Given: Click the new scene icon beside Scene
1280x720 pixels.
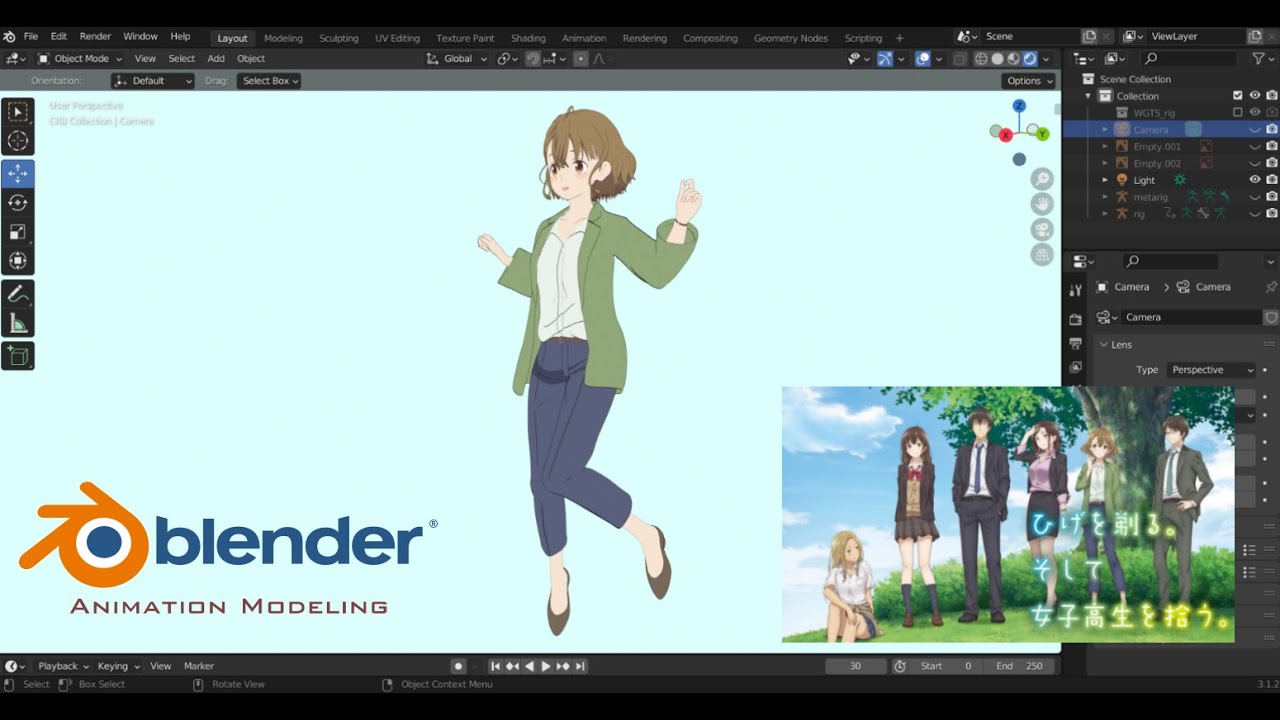Looking at the screenshot, I should (1090, 36).
